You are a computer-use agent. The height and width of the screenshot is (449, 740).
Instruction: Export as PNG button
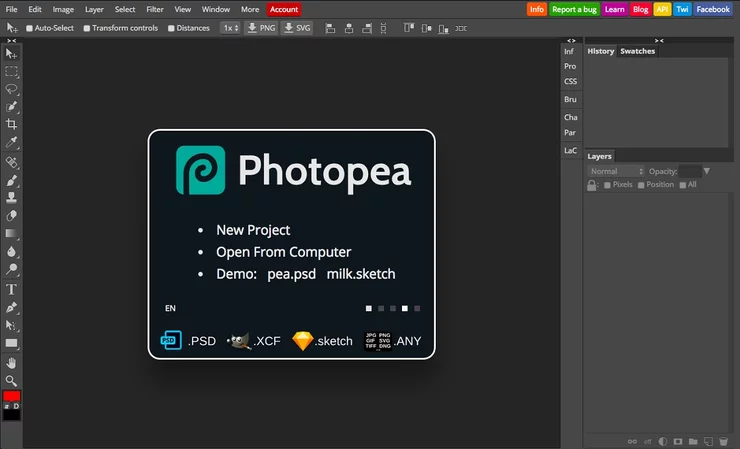coord(261,28)
